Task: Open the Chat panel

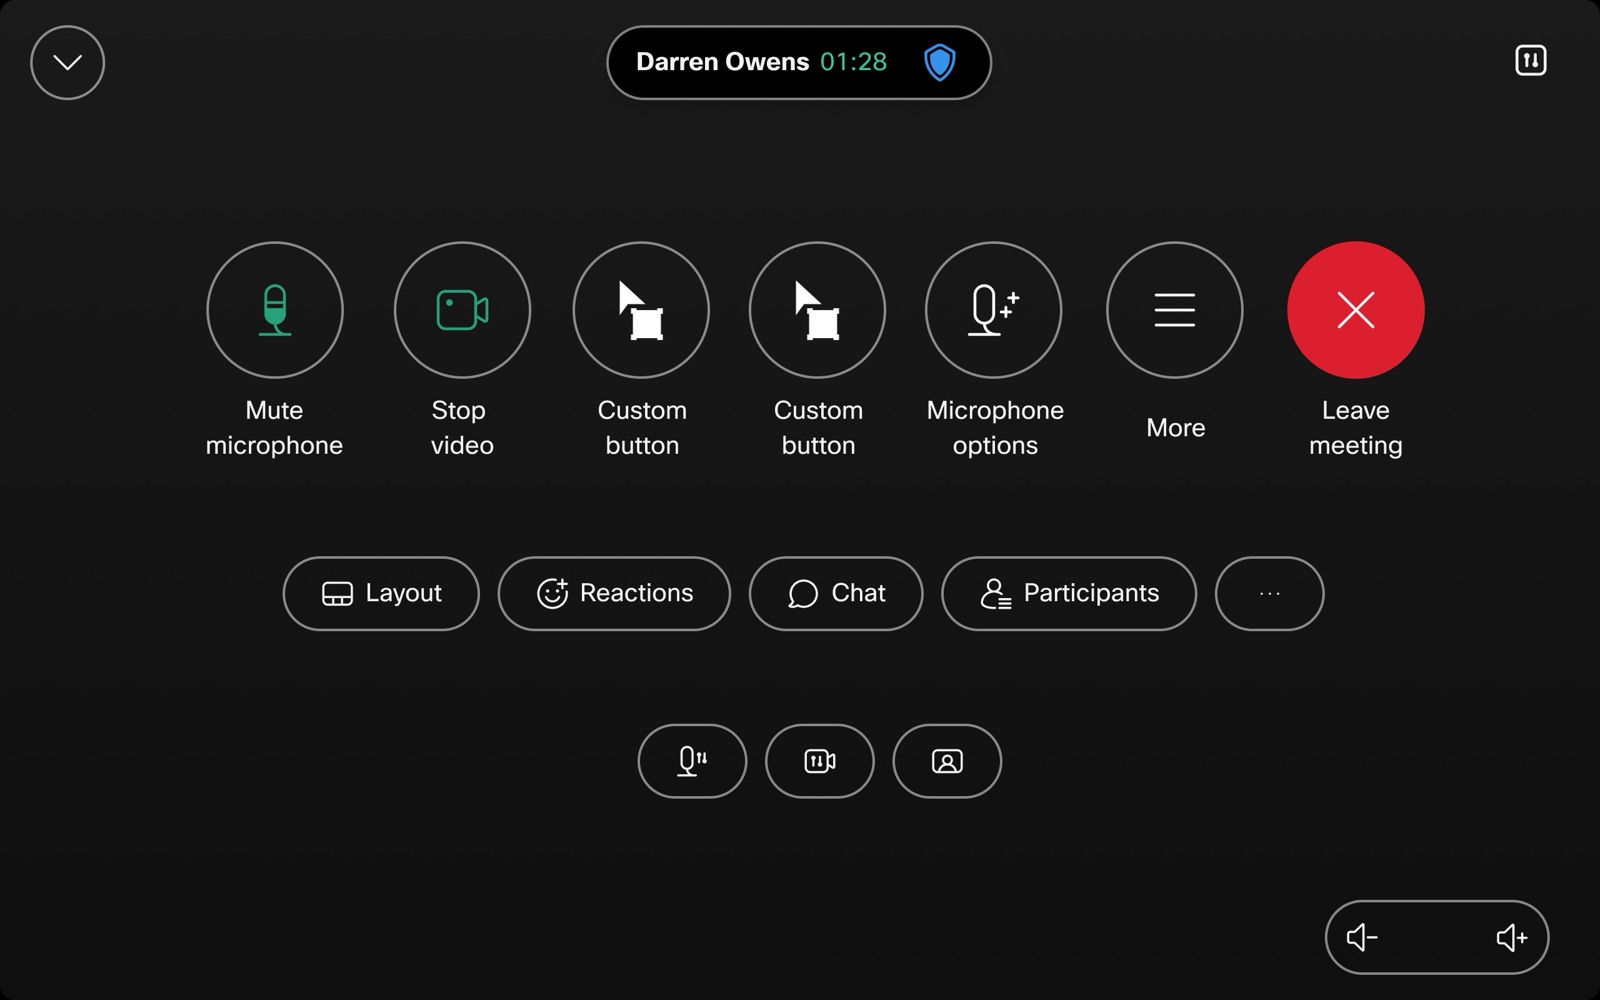Action: pyautogui.click(x=836, y=593)
